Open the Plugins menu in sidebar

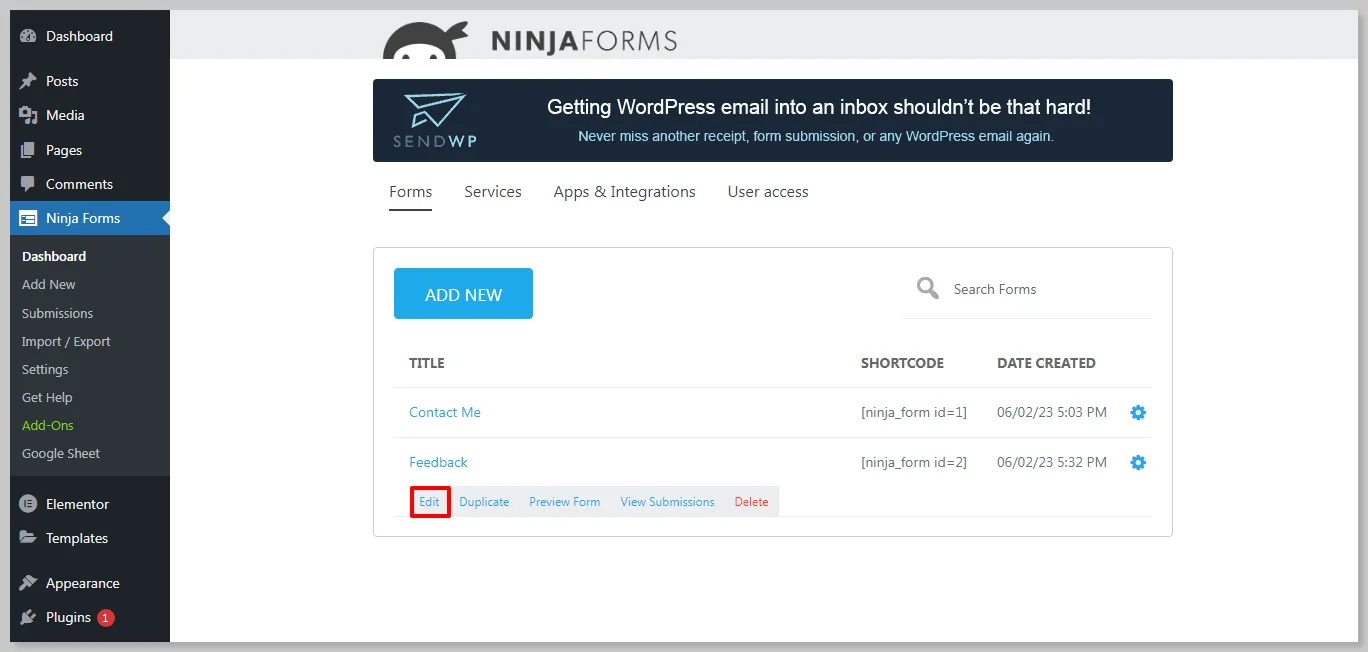click(x=68, y=617)
